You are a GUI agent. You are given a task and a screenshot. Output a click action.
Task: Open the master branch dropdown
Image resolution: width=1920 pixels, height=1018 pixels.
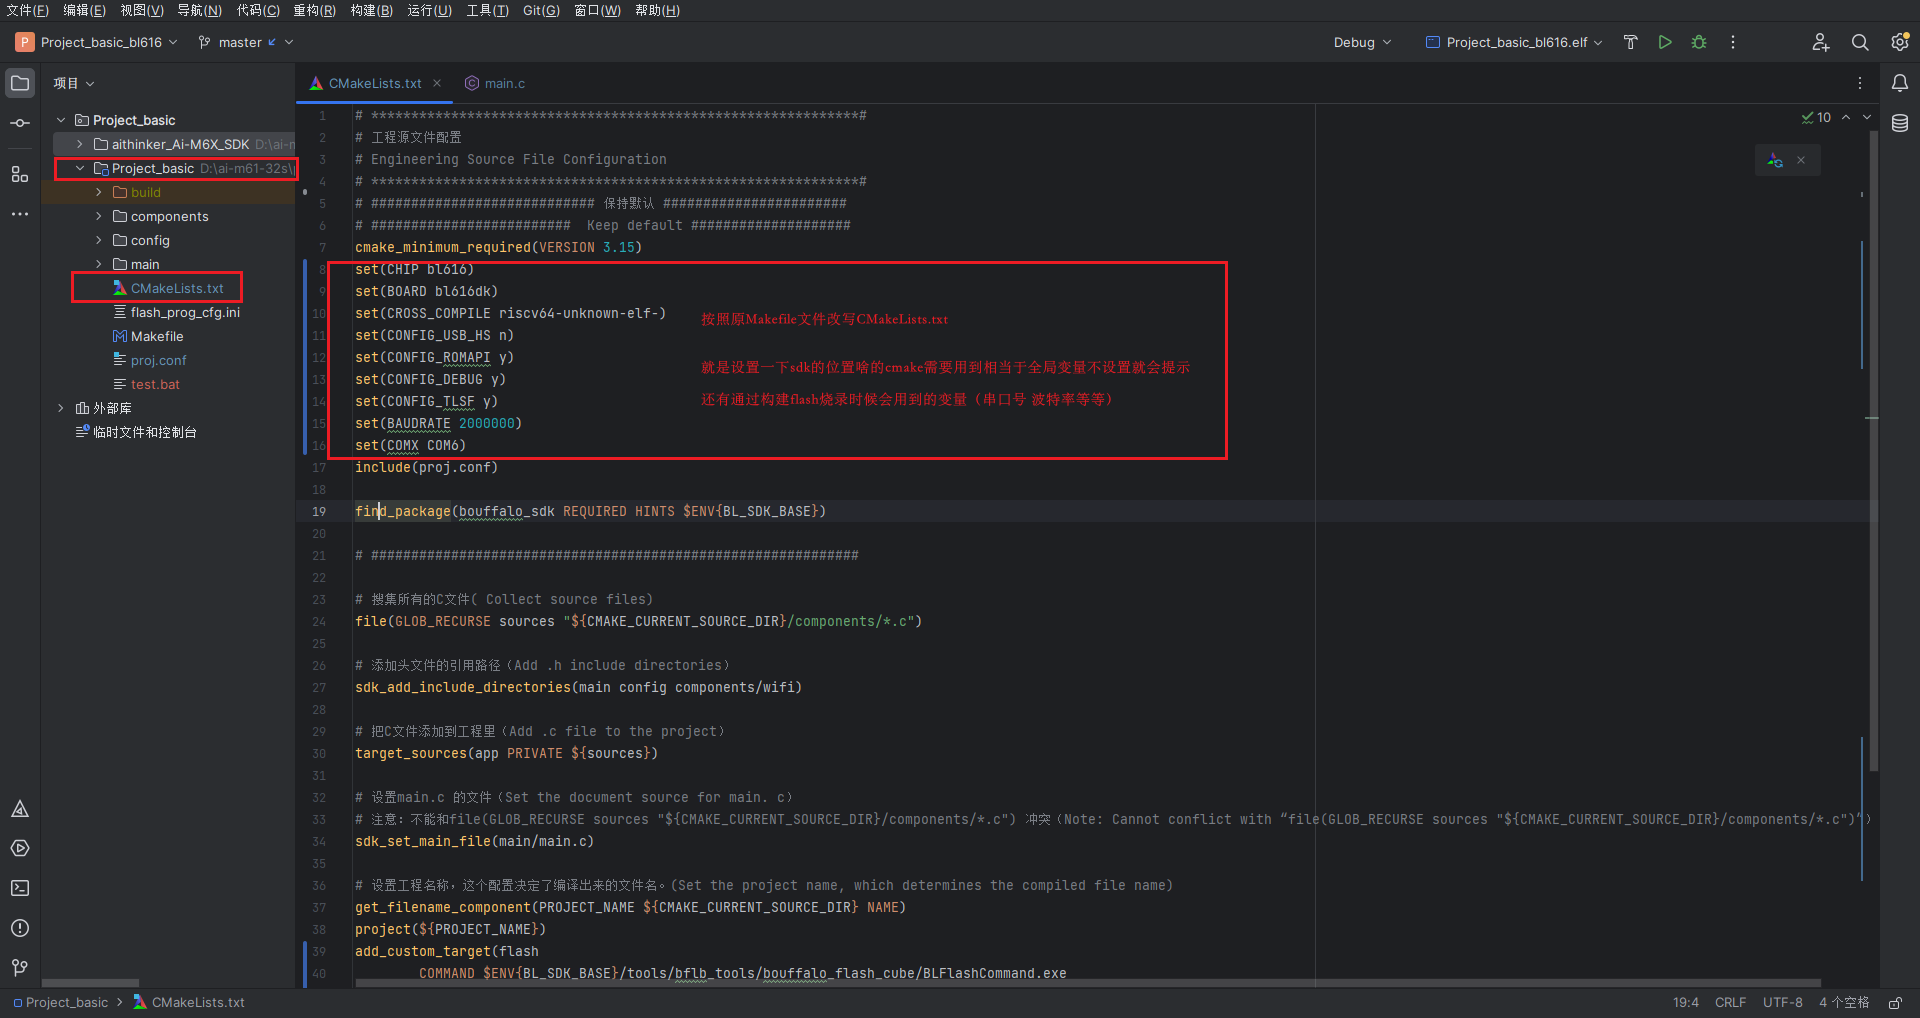pyautogui.click(x=245, y=42)
